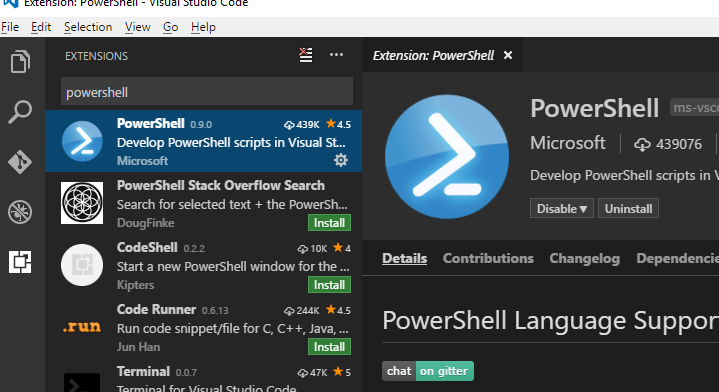Open the Source Control git icon
Screen dimensions: 719x392
click(x=20, y=162)
